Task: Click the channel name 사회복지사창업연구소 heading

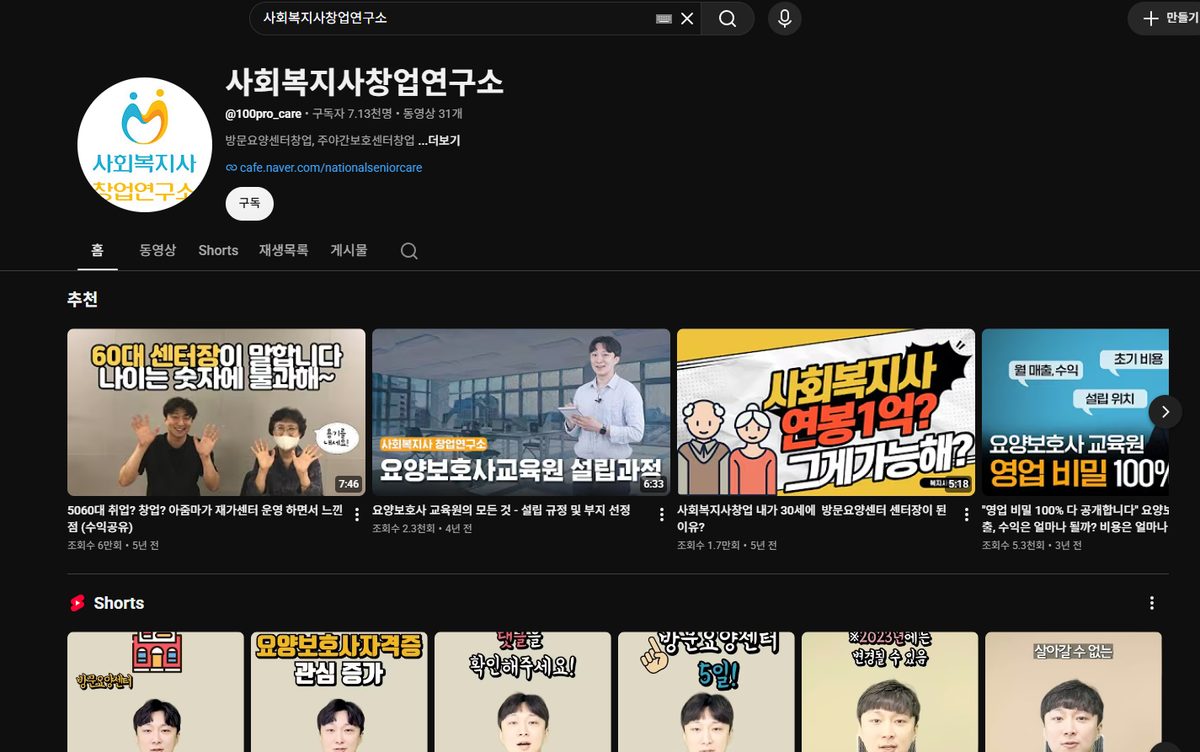Action: (364, 81)
